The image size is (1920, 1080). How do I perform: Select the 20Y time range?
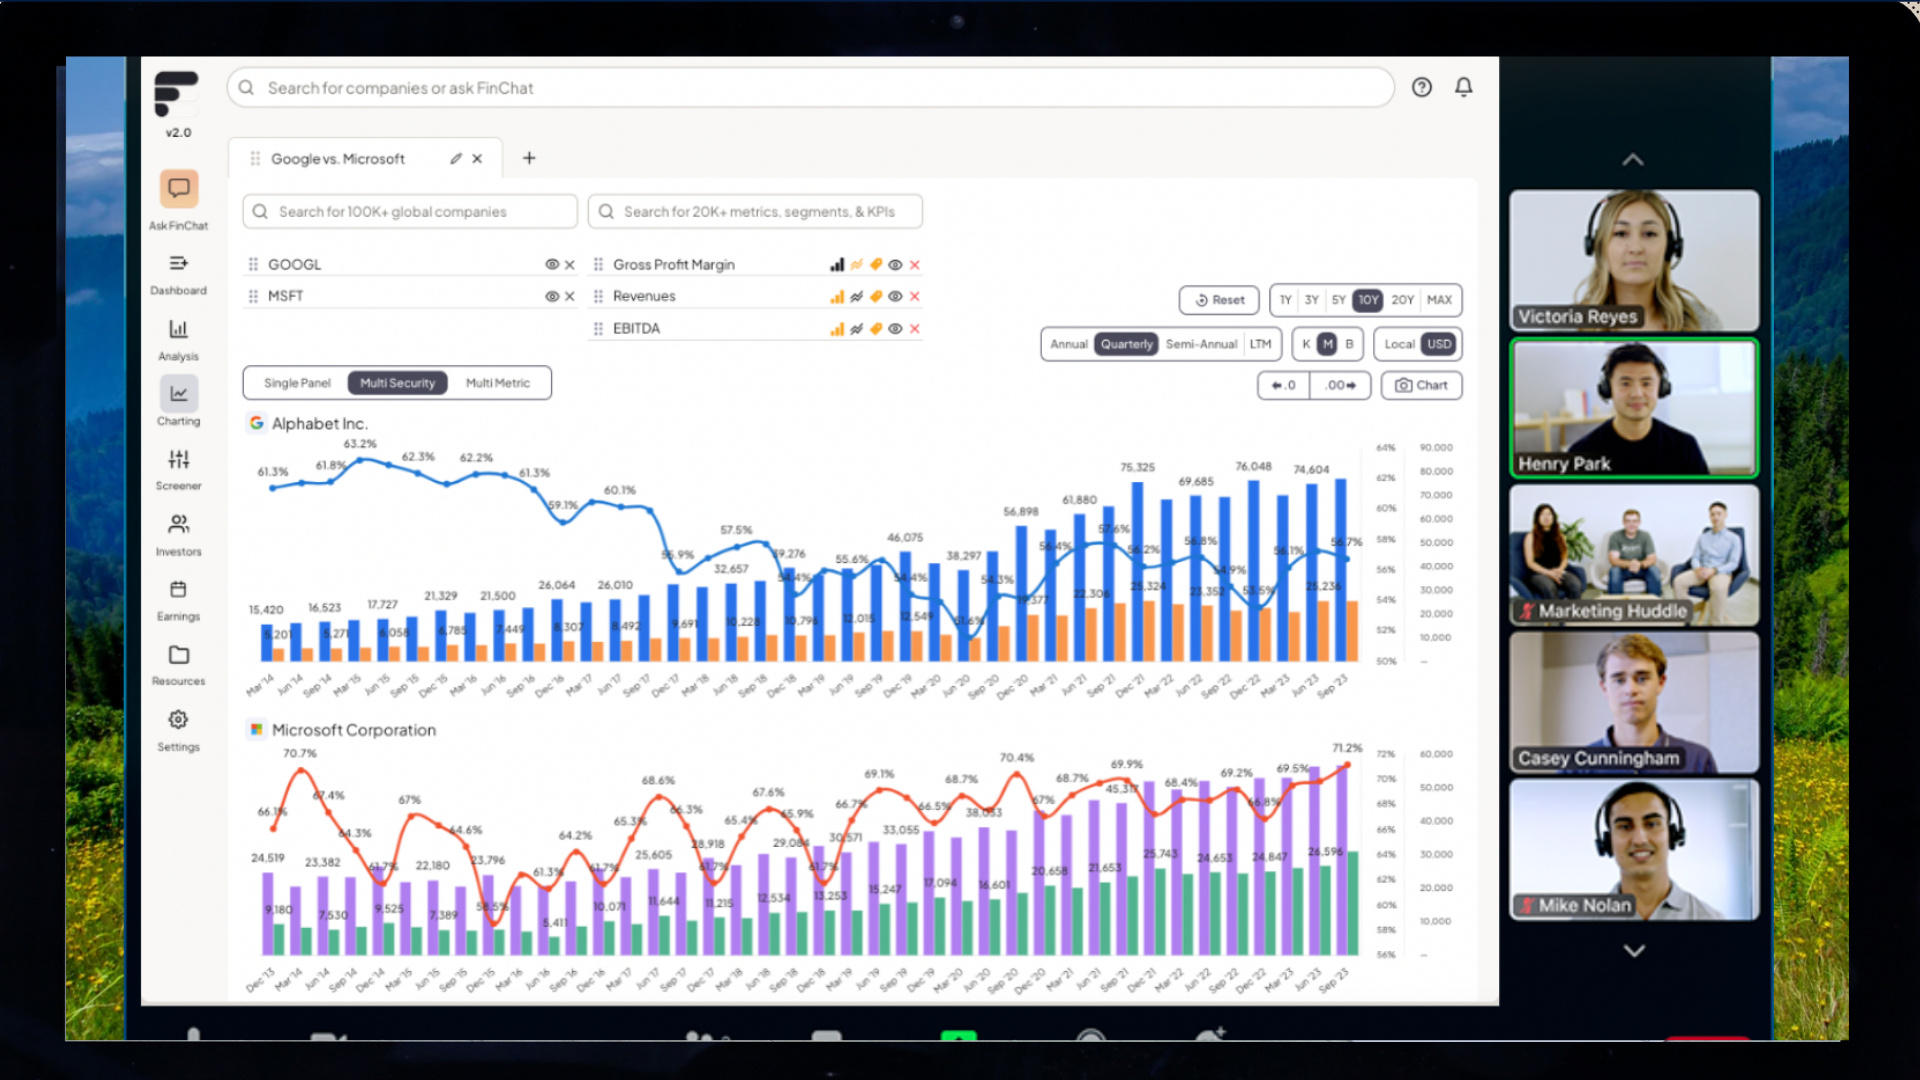[x=1402, y=300]
